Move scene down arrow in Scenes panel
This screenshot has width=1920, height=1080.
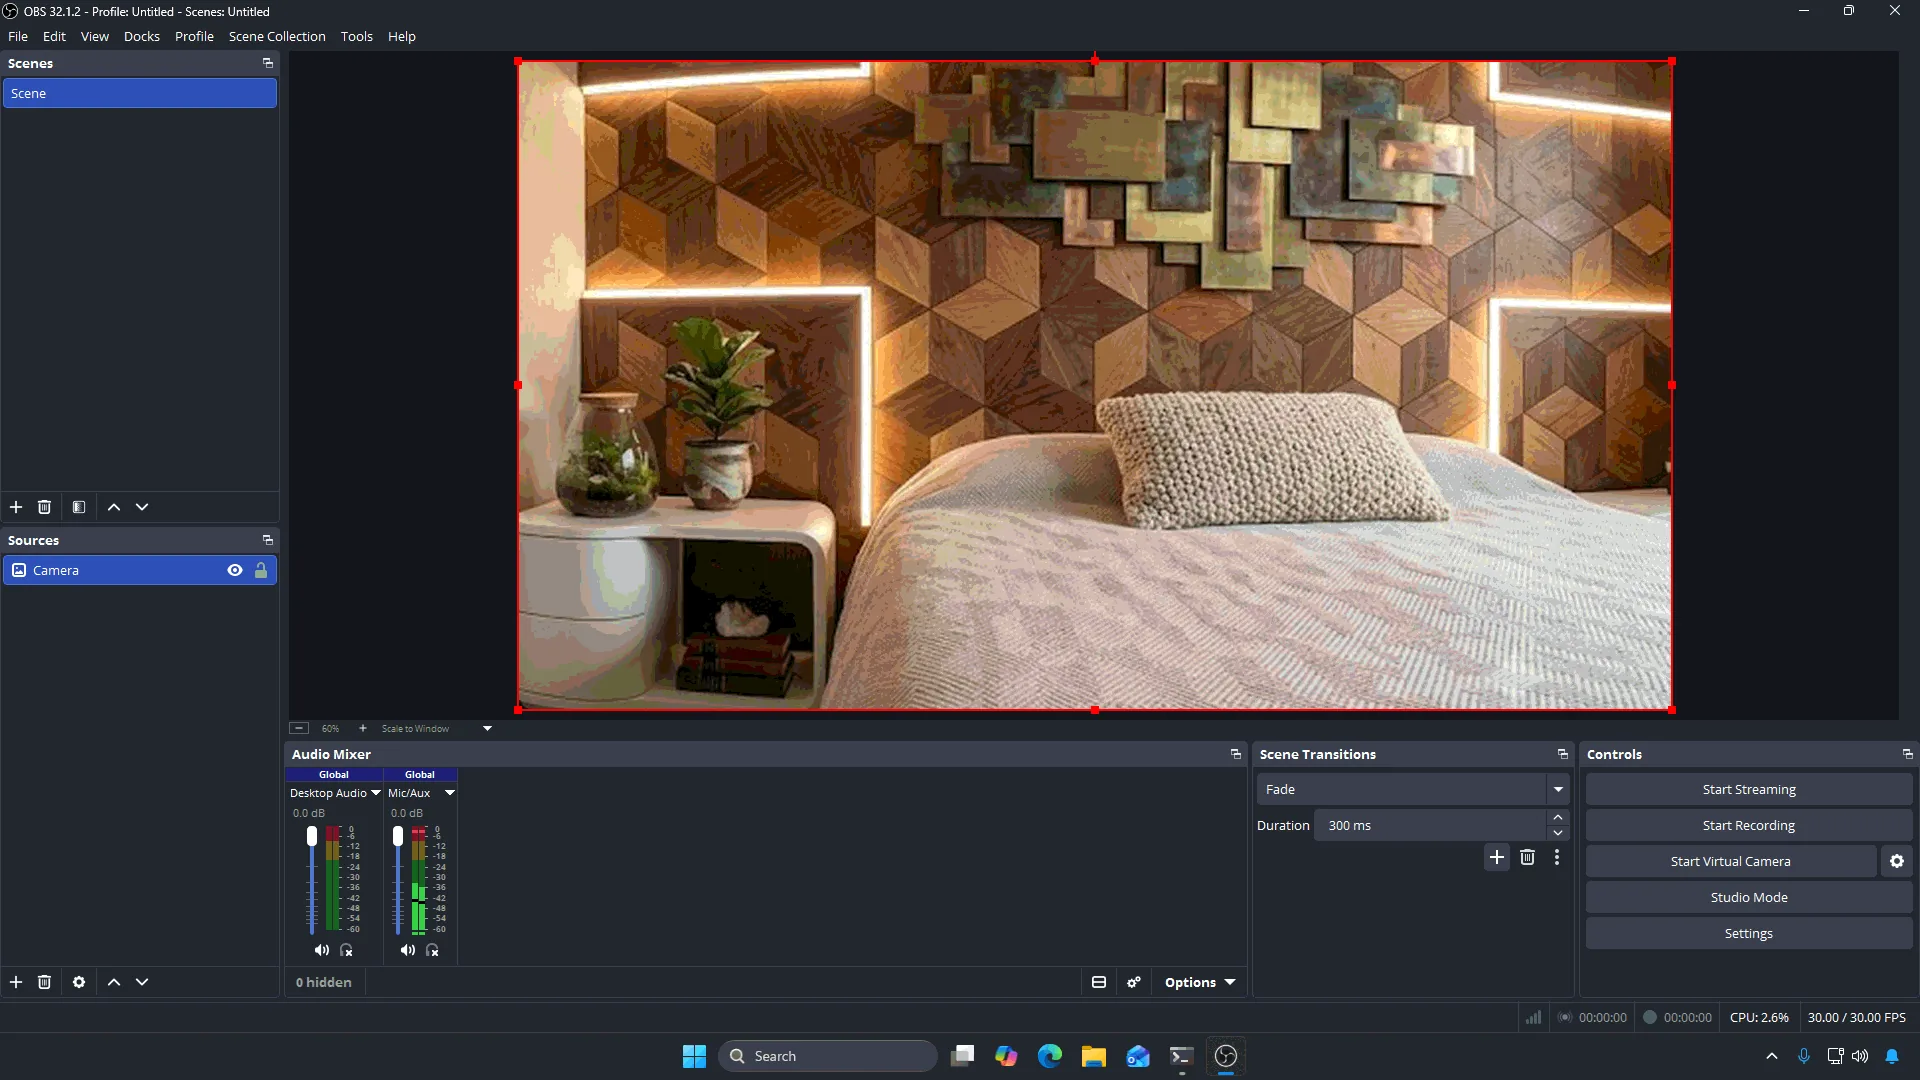142,507
